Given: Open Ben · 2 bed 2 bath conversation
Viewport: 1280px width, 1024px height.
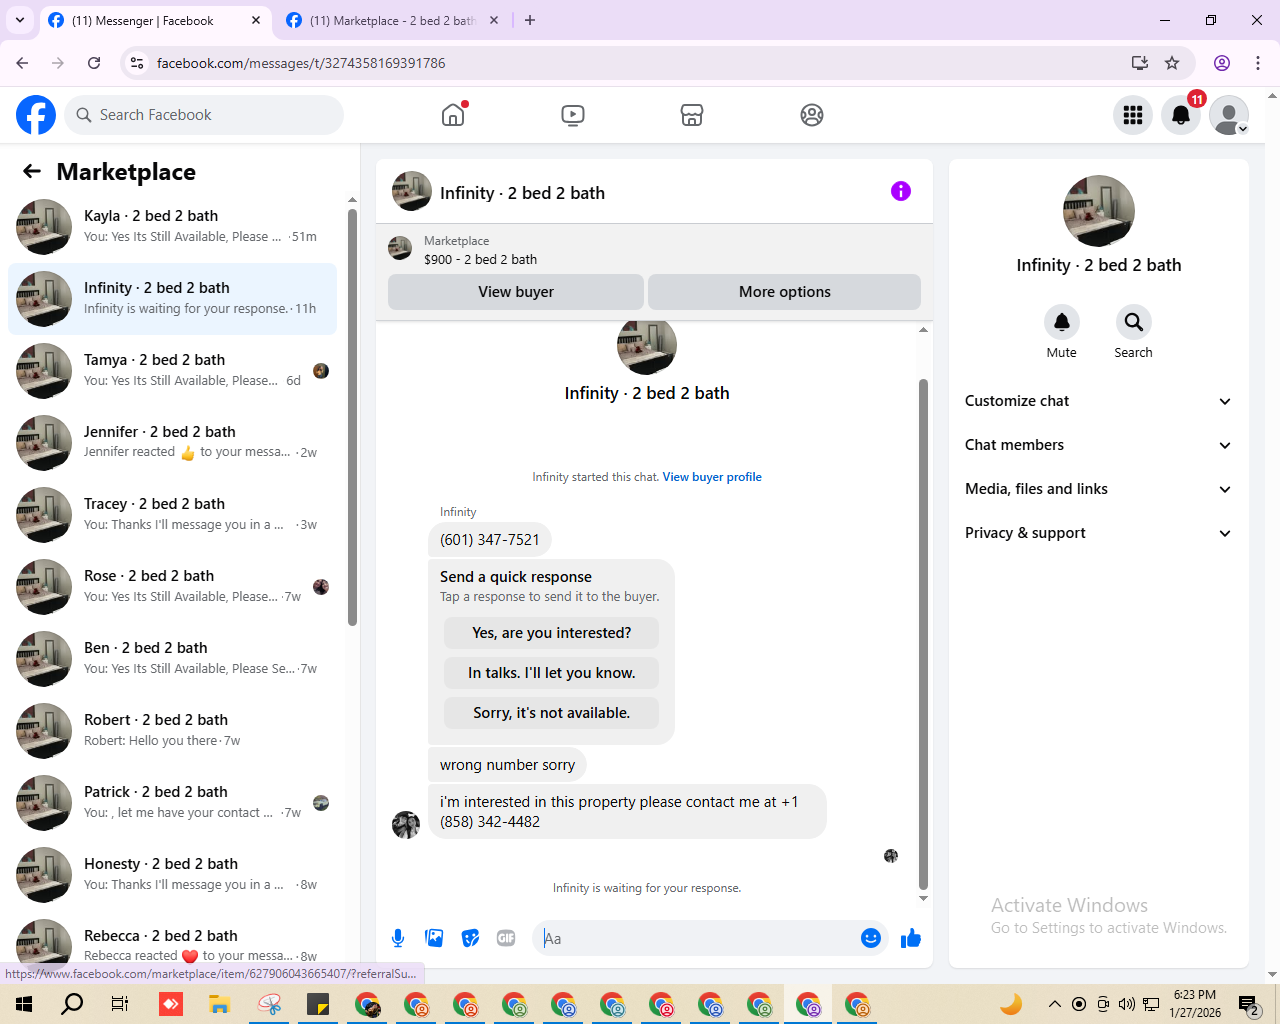Looking at the screenshot, I should tap(173, 659).
